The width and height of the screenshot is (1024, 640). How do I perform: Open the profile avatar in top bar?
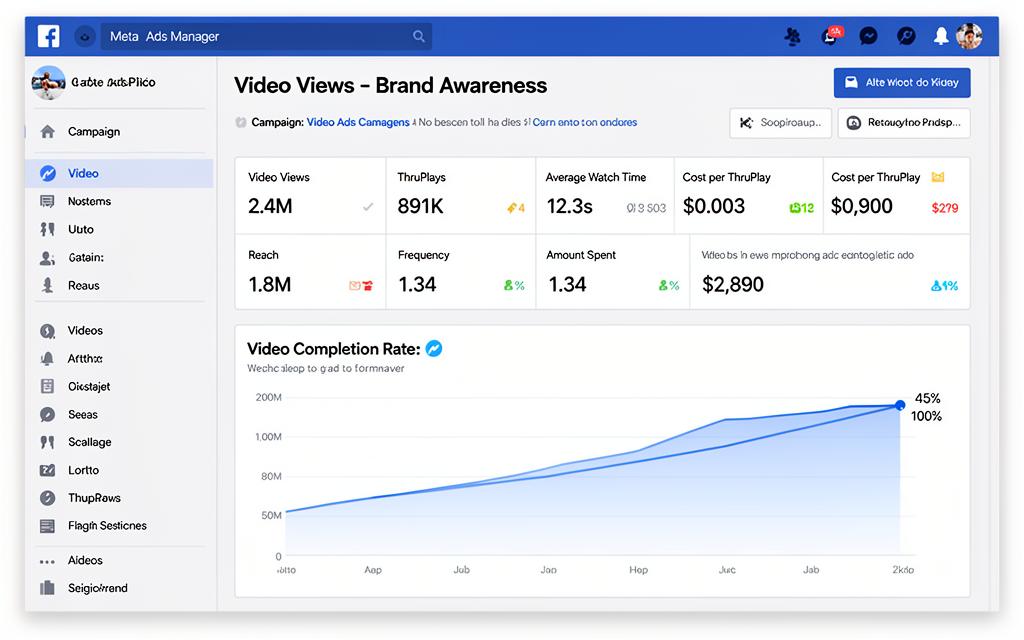click(x=969, y=37)
